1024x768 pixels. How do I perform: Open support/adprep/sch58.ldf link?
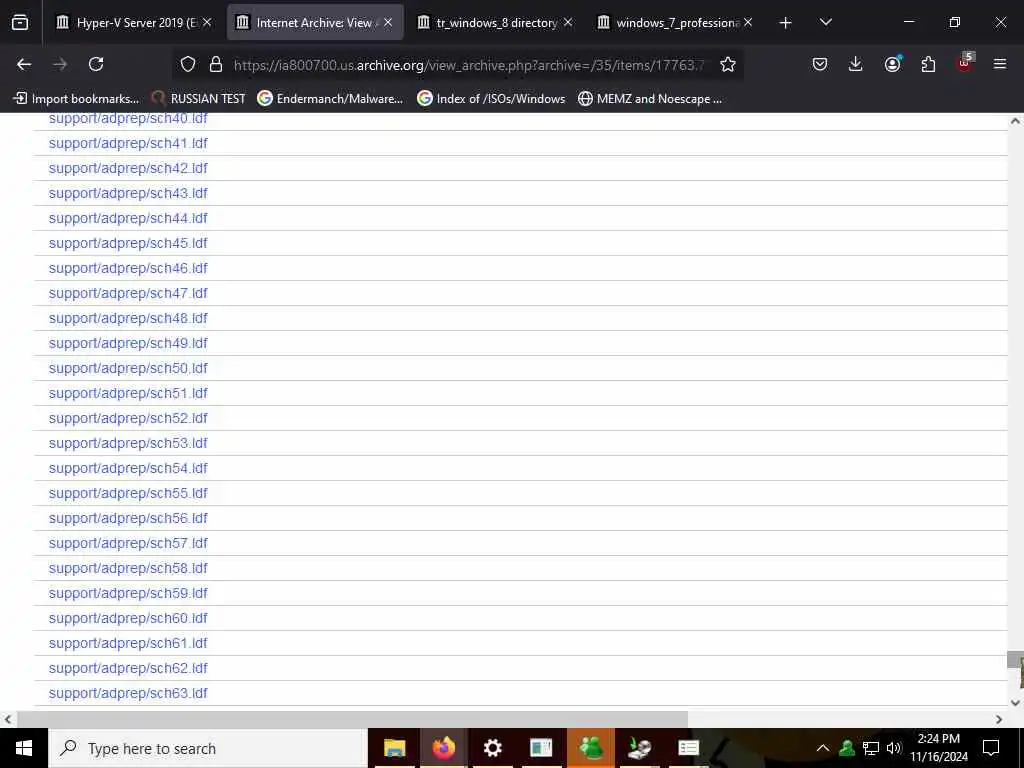[128, 568]
